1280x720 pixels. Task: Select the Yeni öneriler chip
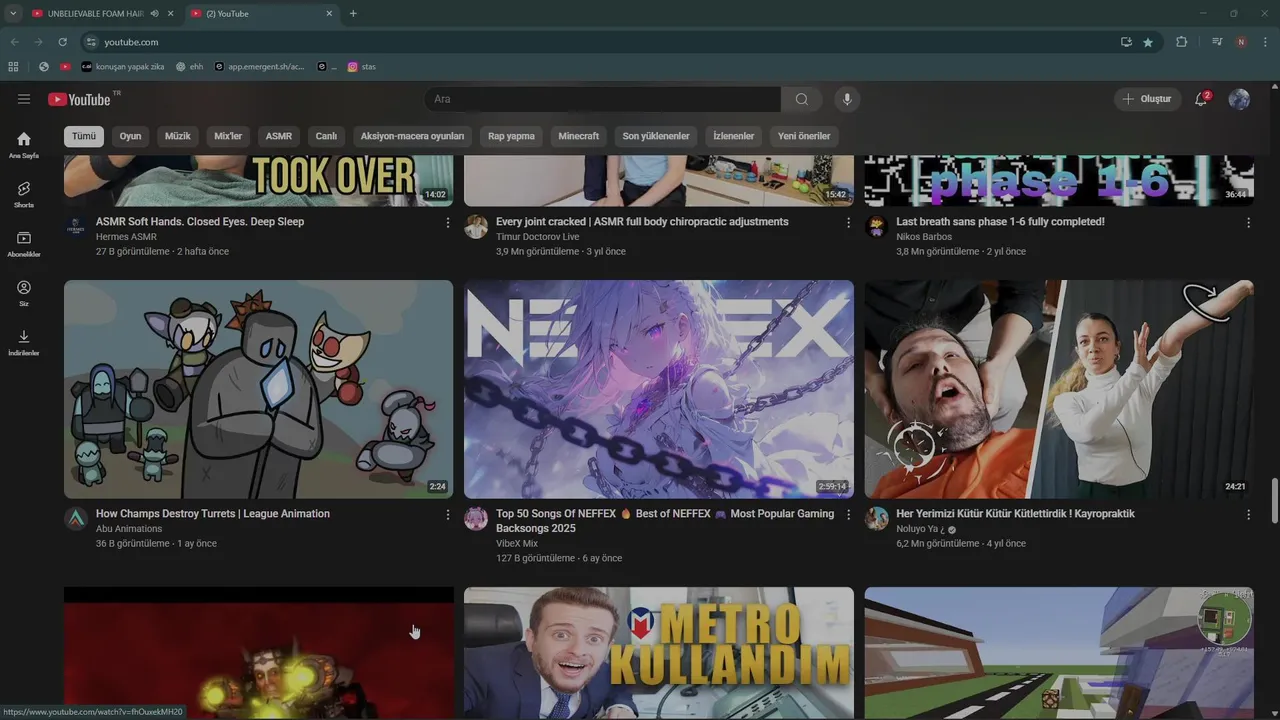(x=804, y=136)
